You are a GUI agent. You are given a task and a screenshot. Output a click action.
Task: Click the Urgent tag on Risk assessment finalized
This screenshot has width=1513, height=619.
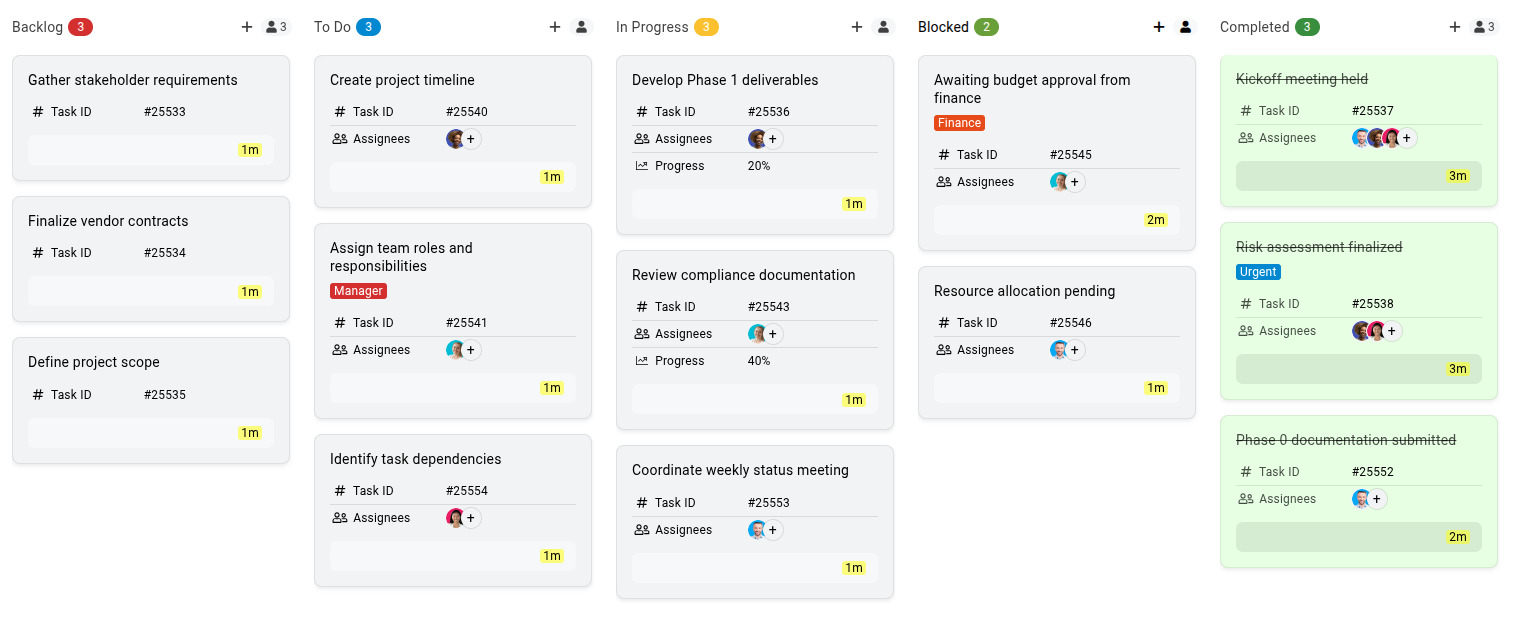click(x=1258, y=272)
